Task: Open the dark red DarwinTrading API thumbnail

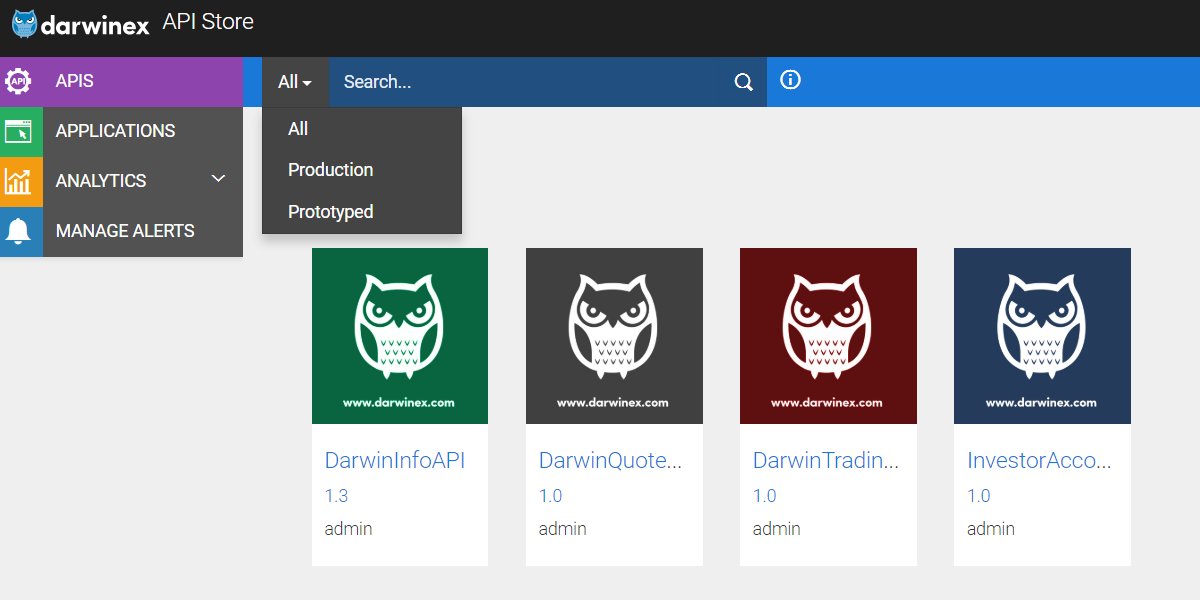Action: [x=828, y=336]
